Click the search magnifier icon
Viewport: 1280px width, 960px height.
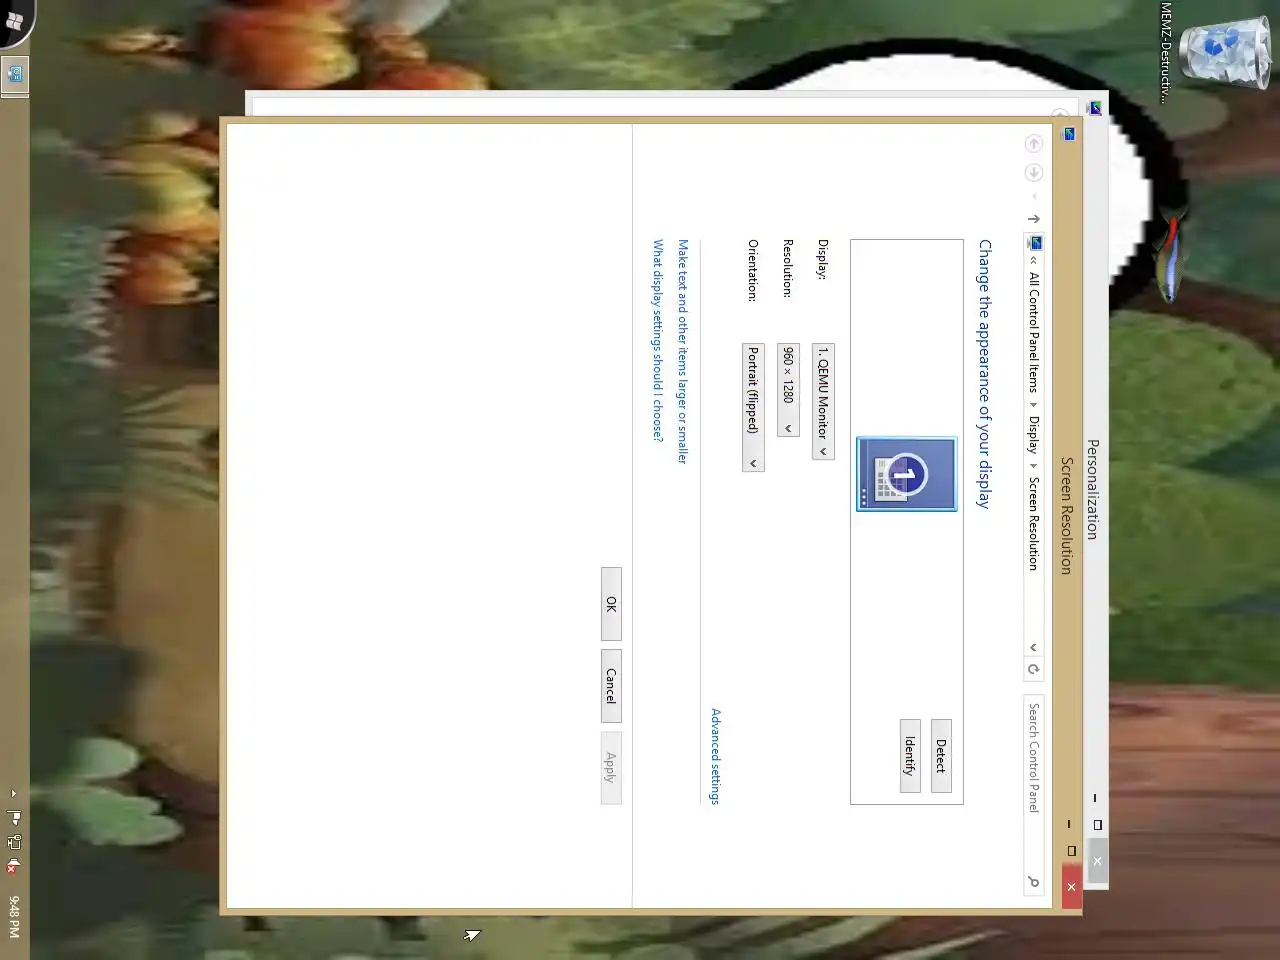coord(1034,882)
